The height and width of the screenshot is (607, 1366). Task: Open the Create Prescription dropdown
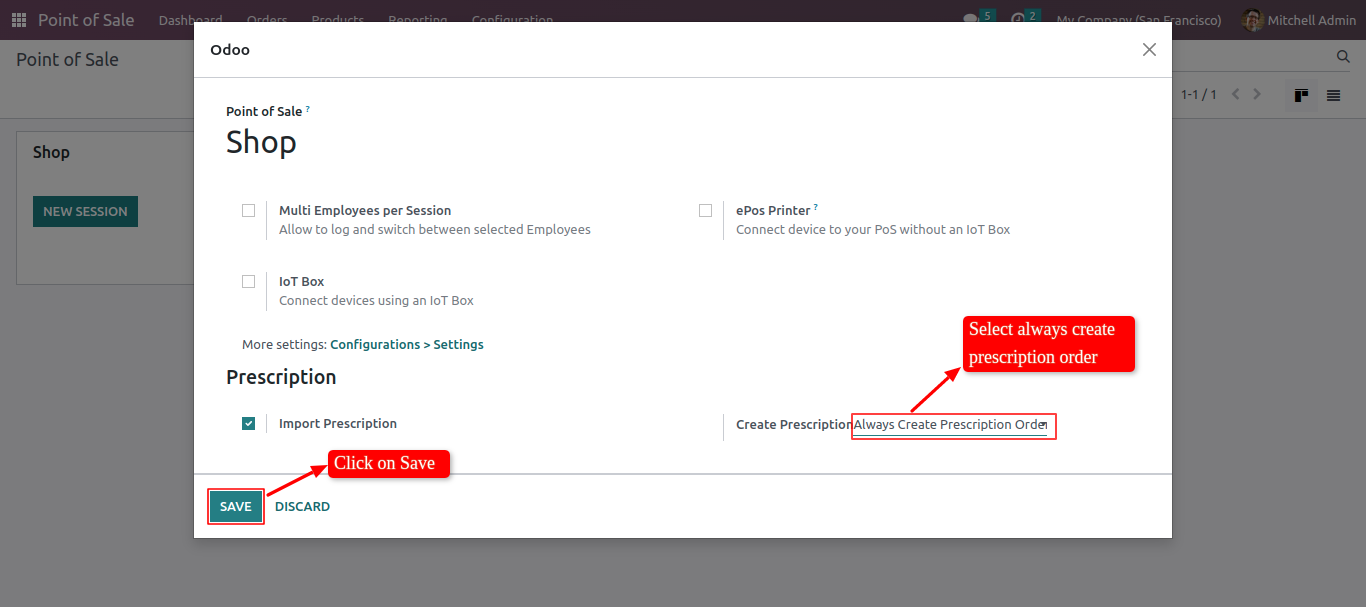(x=950, y=425)
